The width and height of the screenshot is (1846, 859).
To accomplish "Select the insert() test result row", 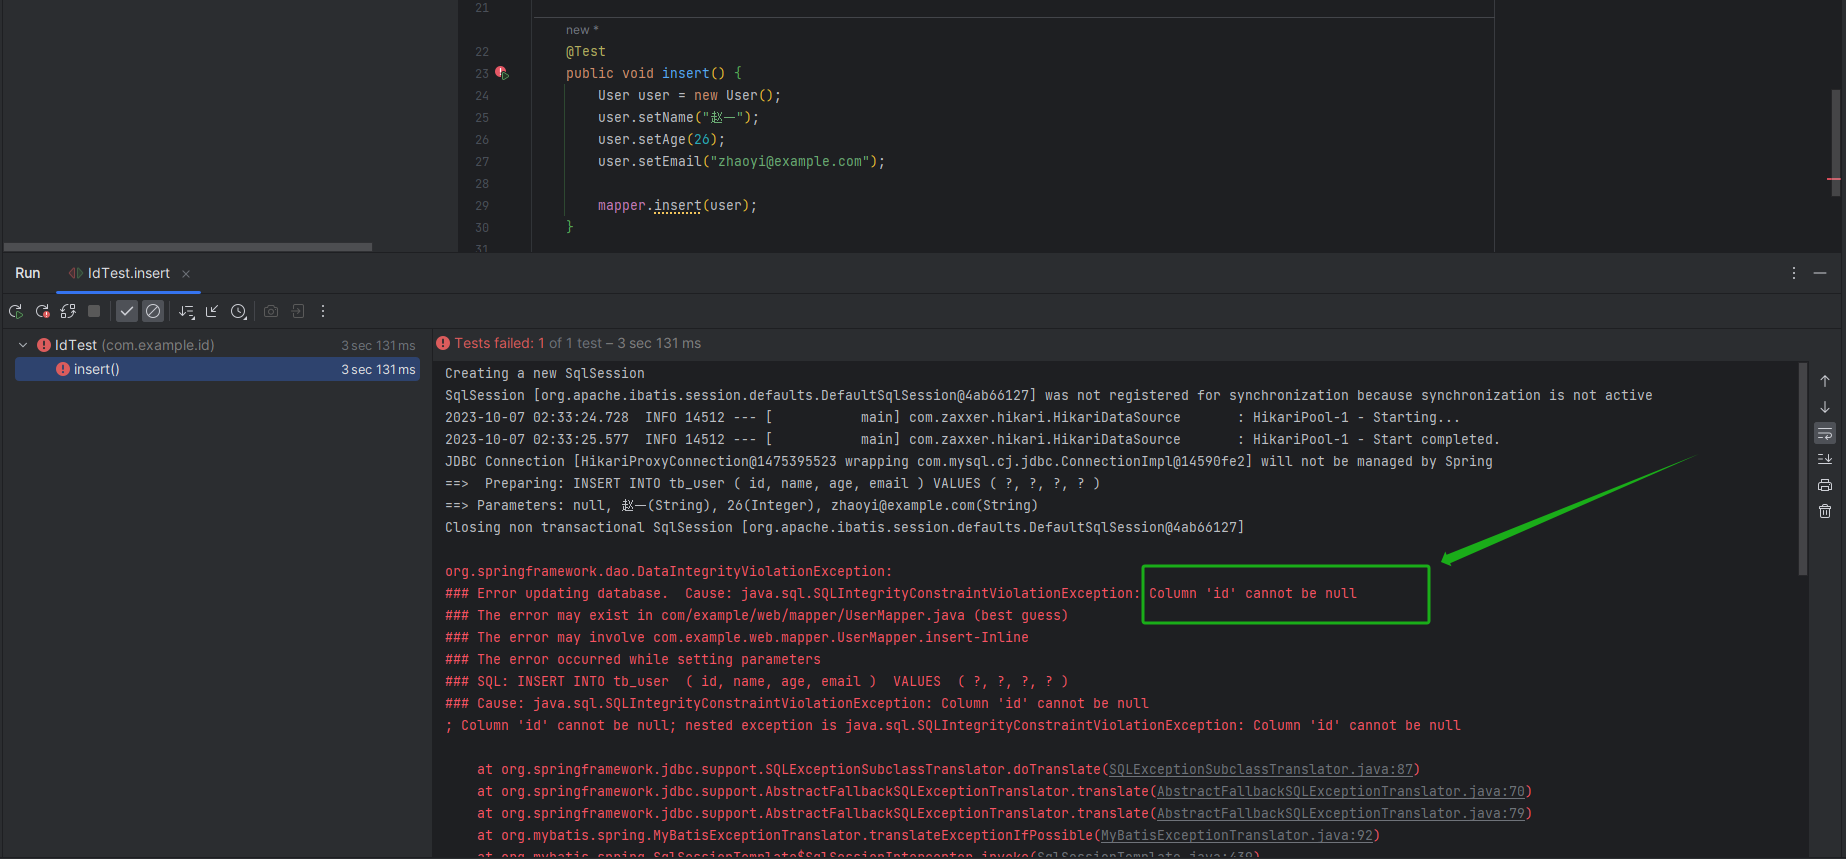I will (218, 369).
